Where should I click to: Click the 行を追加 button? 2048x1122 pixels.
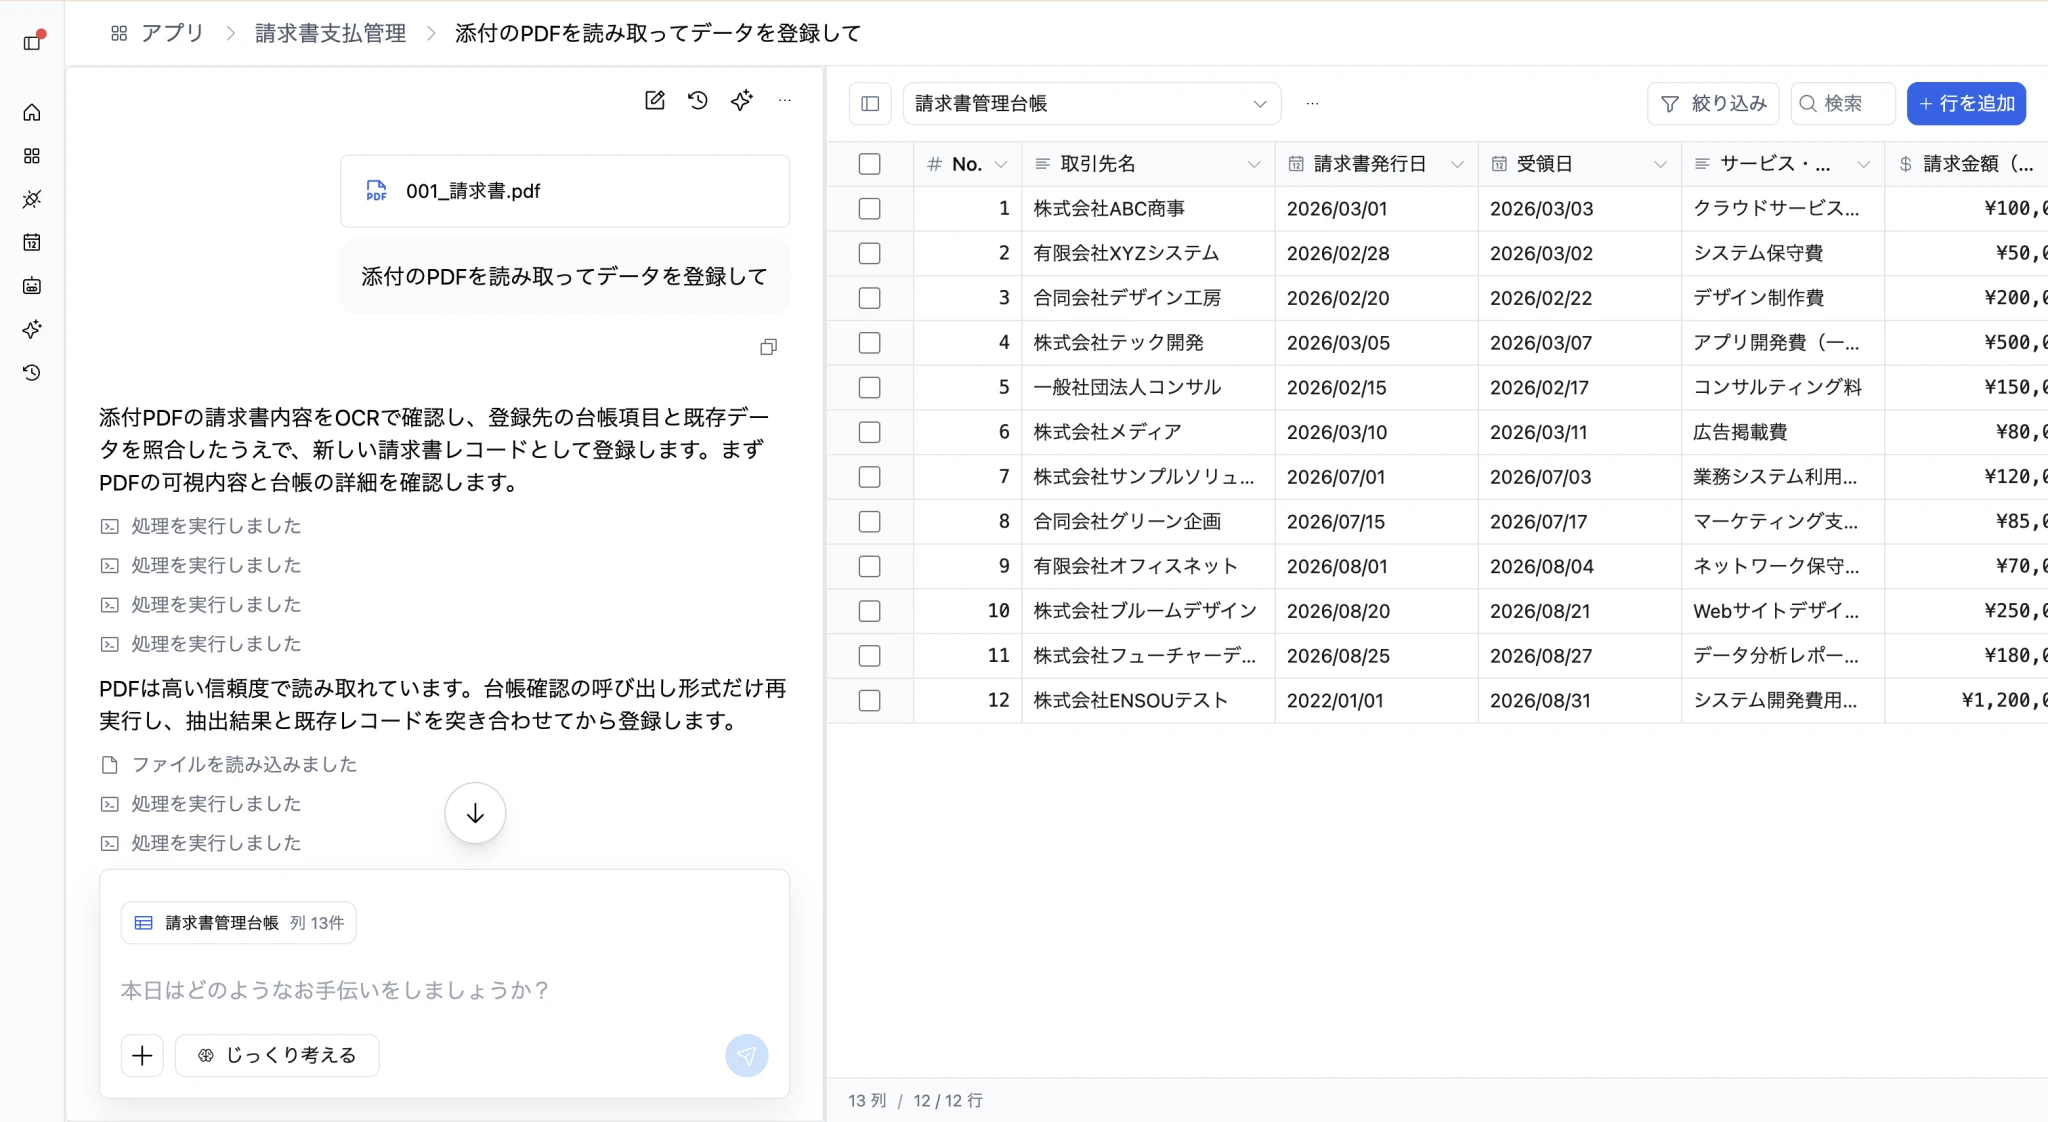(x=1966, y=104)
